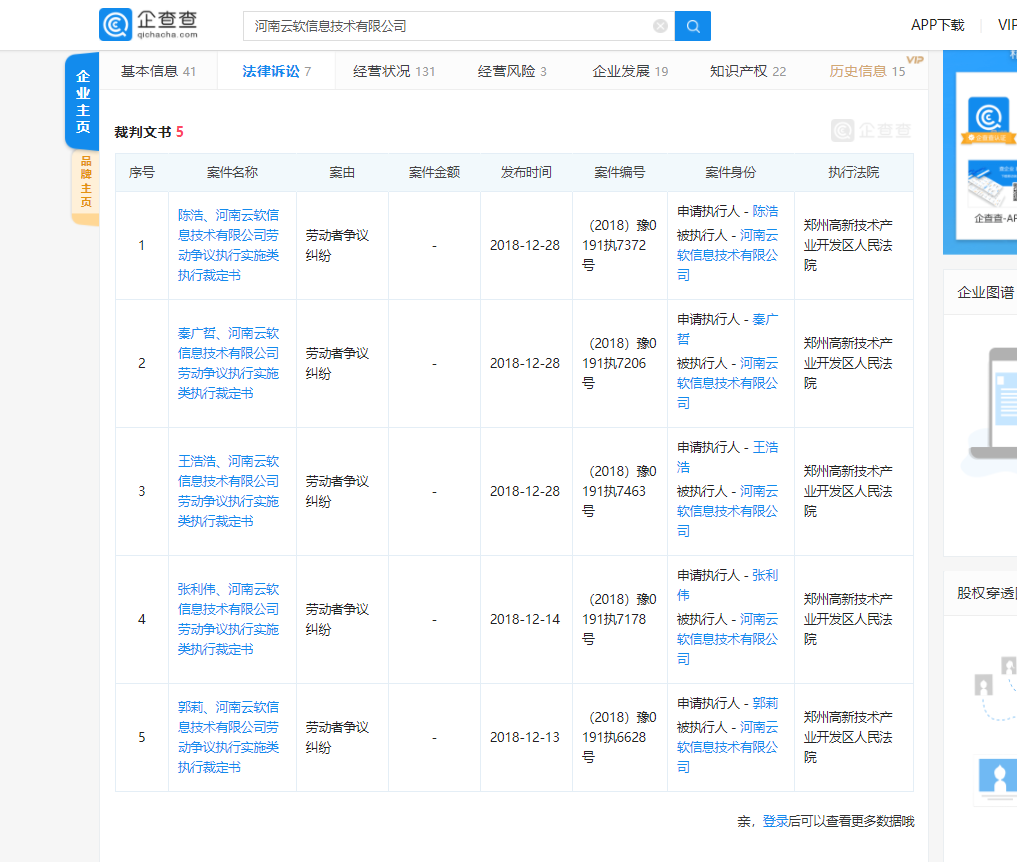The width and height of the screenshot is (1017, 862).
Task: Click applicant name 郭莉 in row 5
Action: click(765, 703)
